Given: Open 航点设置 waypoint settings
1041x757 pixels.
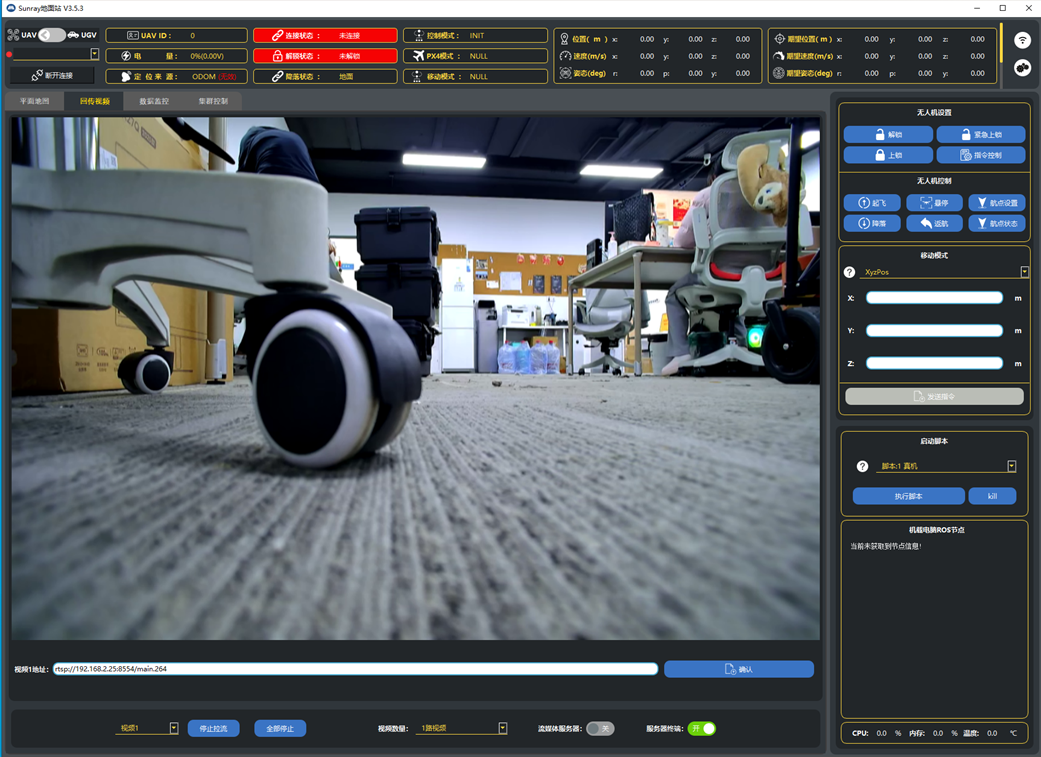Looking at the screenshot, I should pos(996,203).
